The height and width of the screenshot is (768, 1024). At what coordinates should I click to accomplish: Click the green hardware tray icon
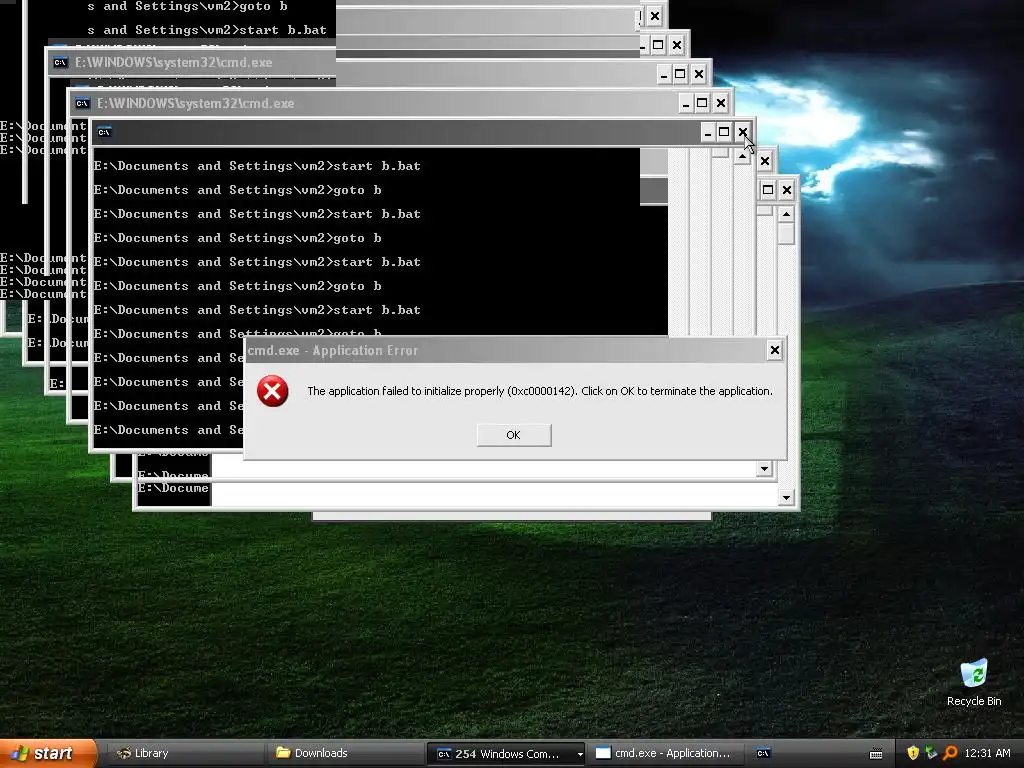click(x=931, y=753)
